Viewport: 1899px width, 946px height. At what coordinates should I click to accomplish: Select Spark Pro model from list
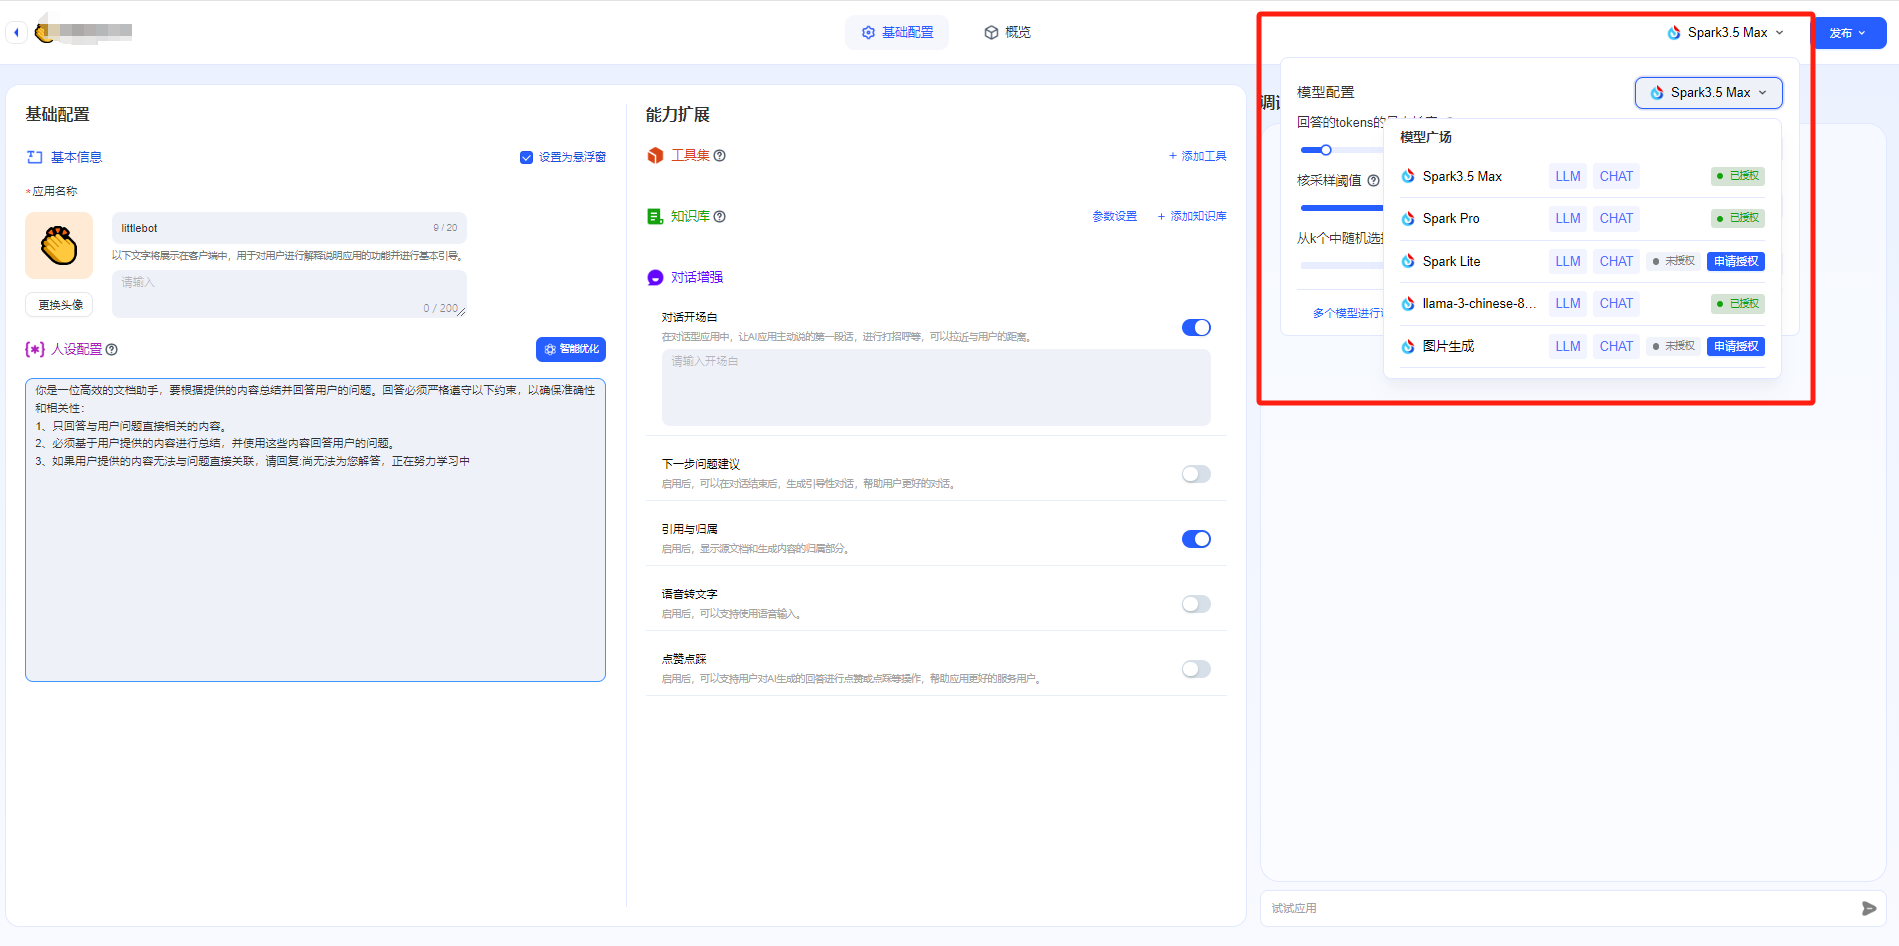(x=1451, y=219)
